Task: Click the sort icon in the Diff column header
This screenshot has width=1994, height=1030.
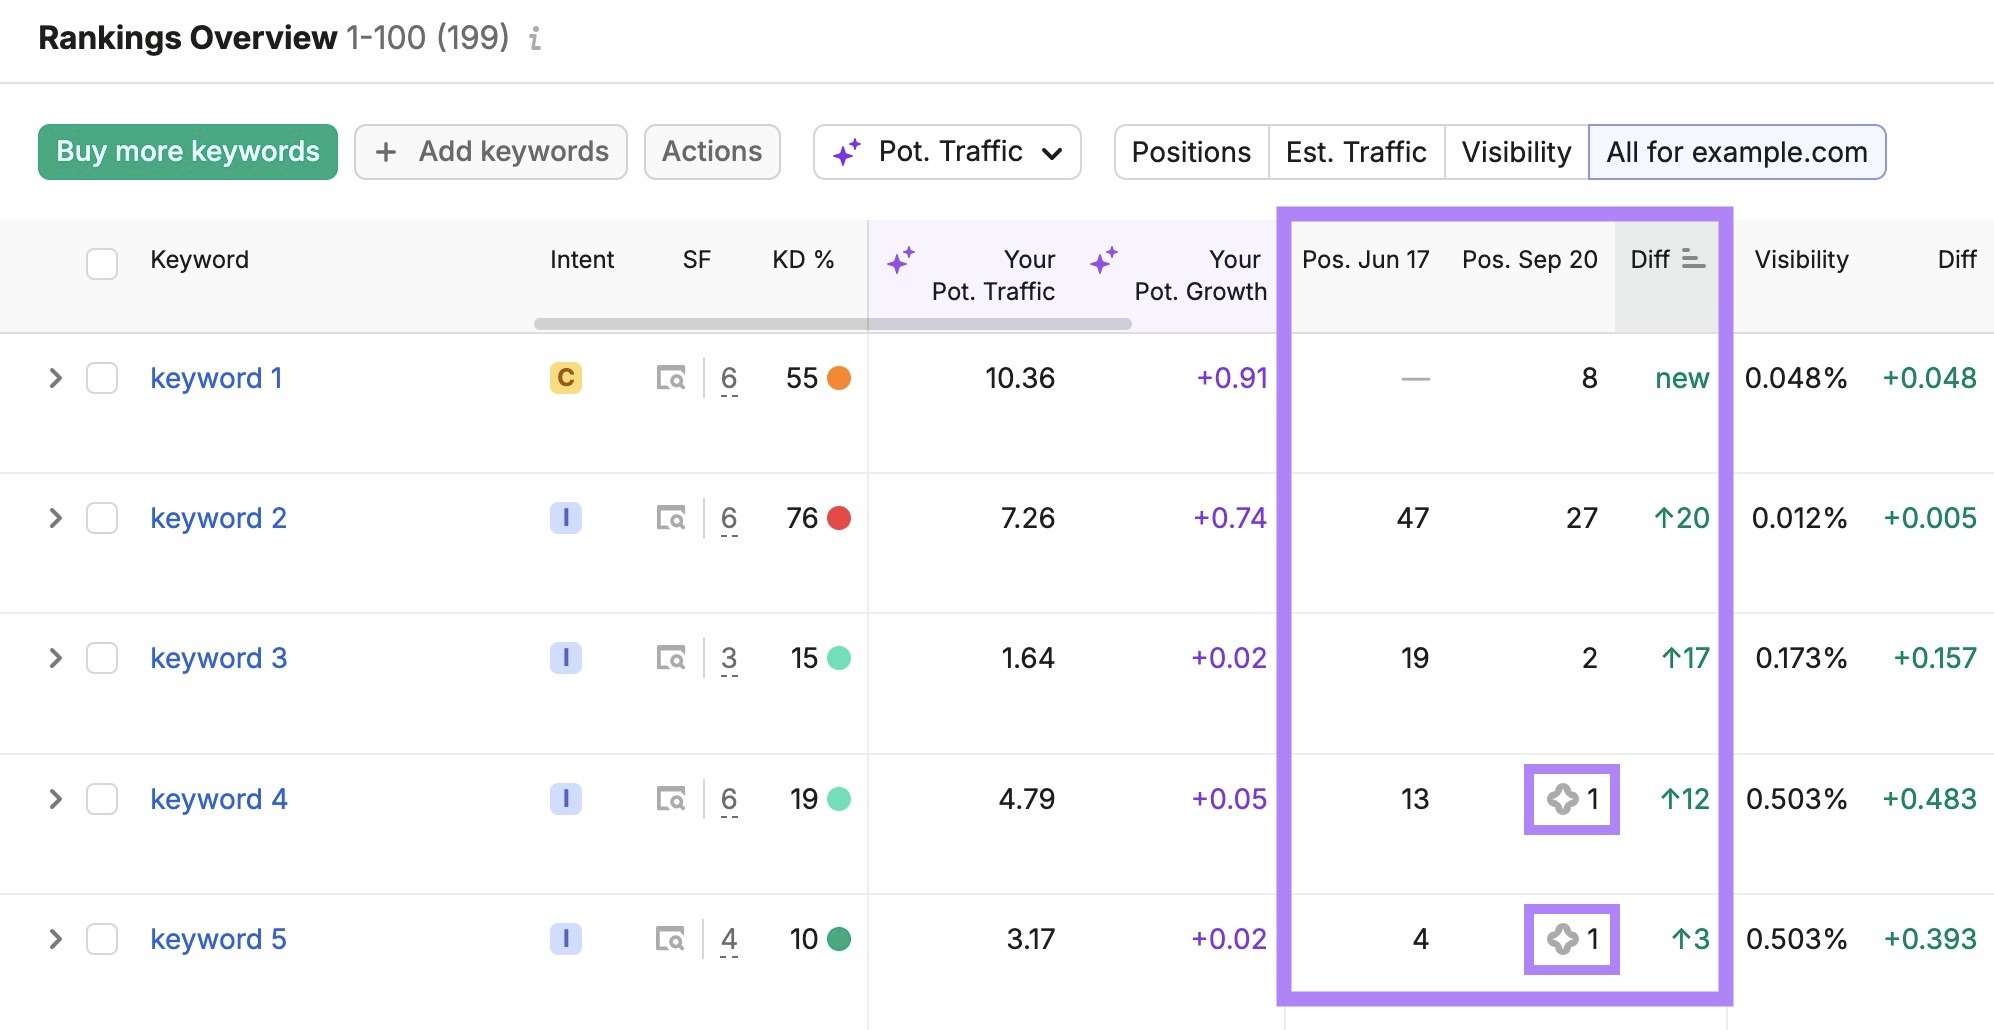Action: [1692, 259]
